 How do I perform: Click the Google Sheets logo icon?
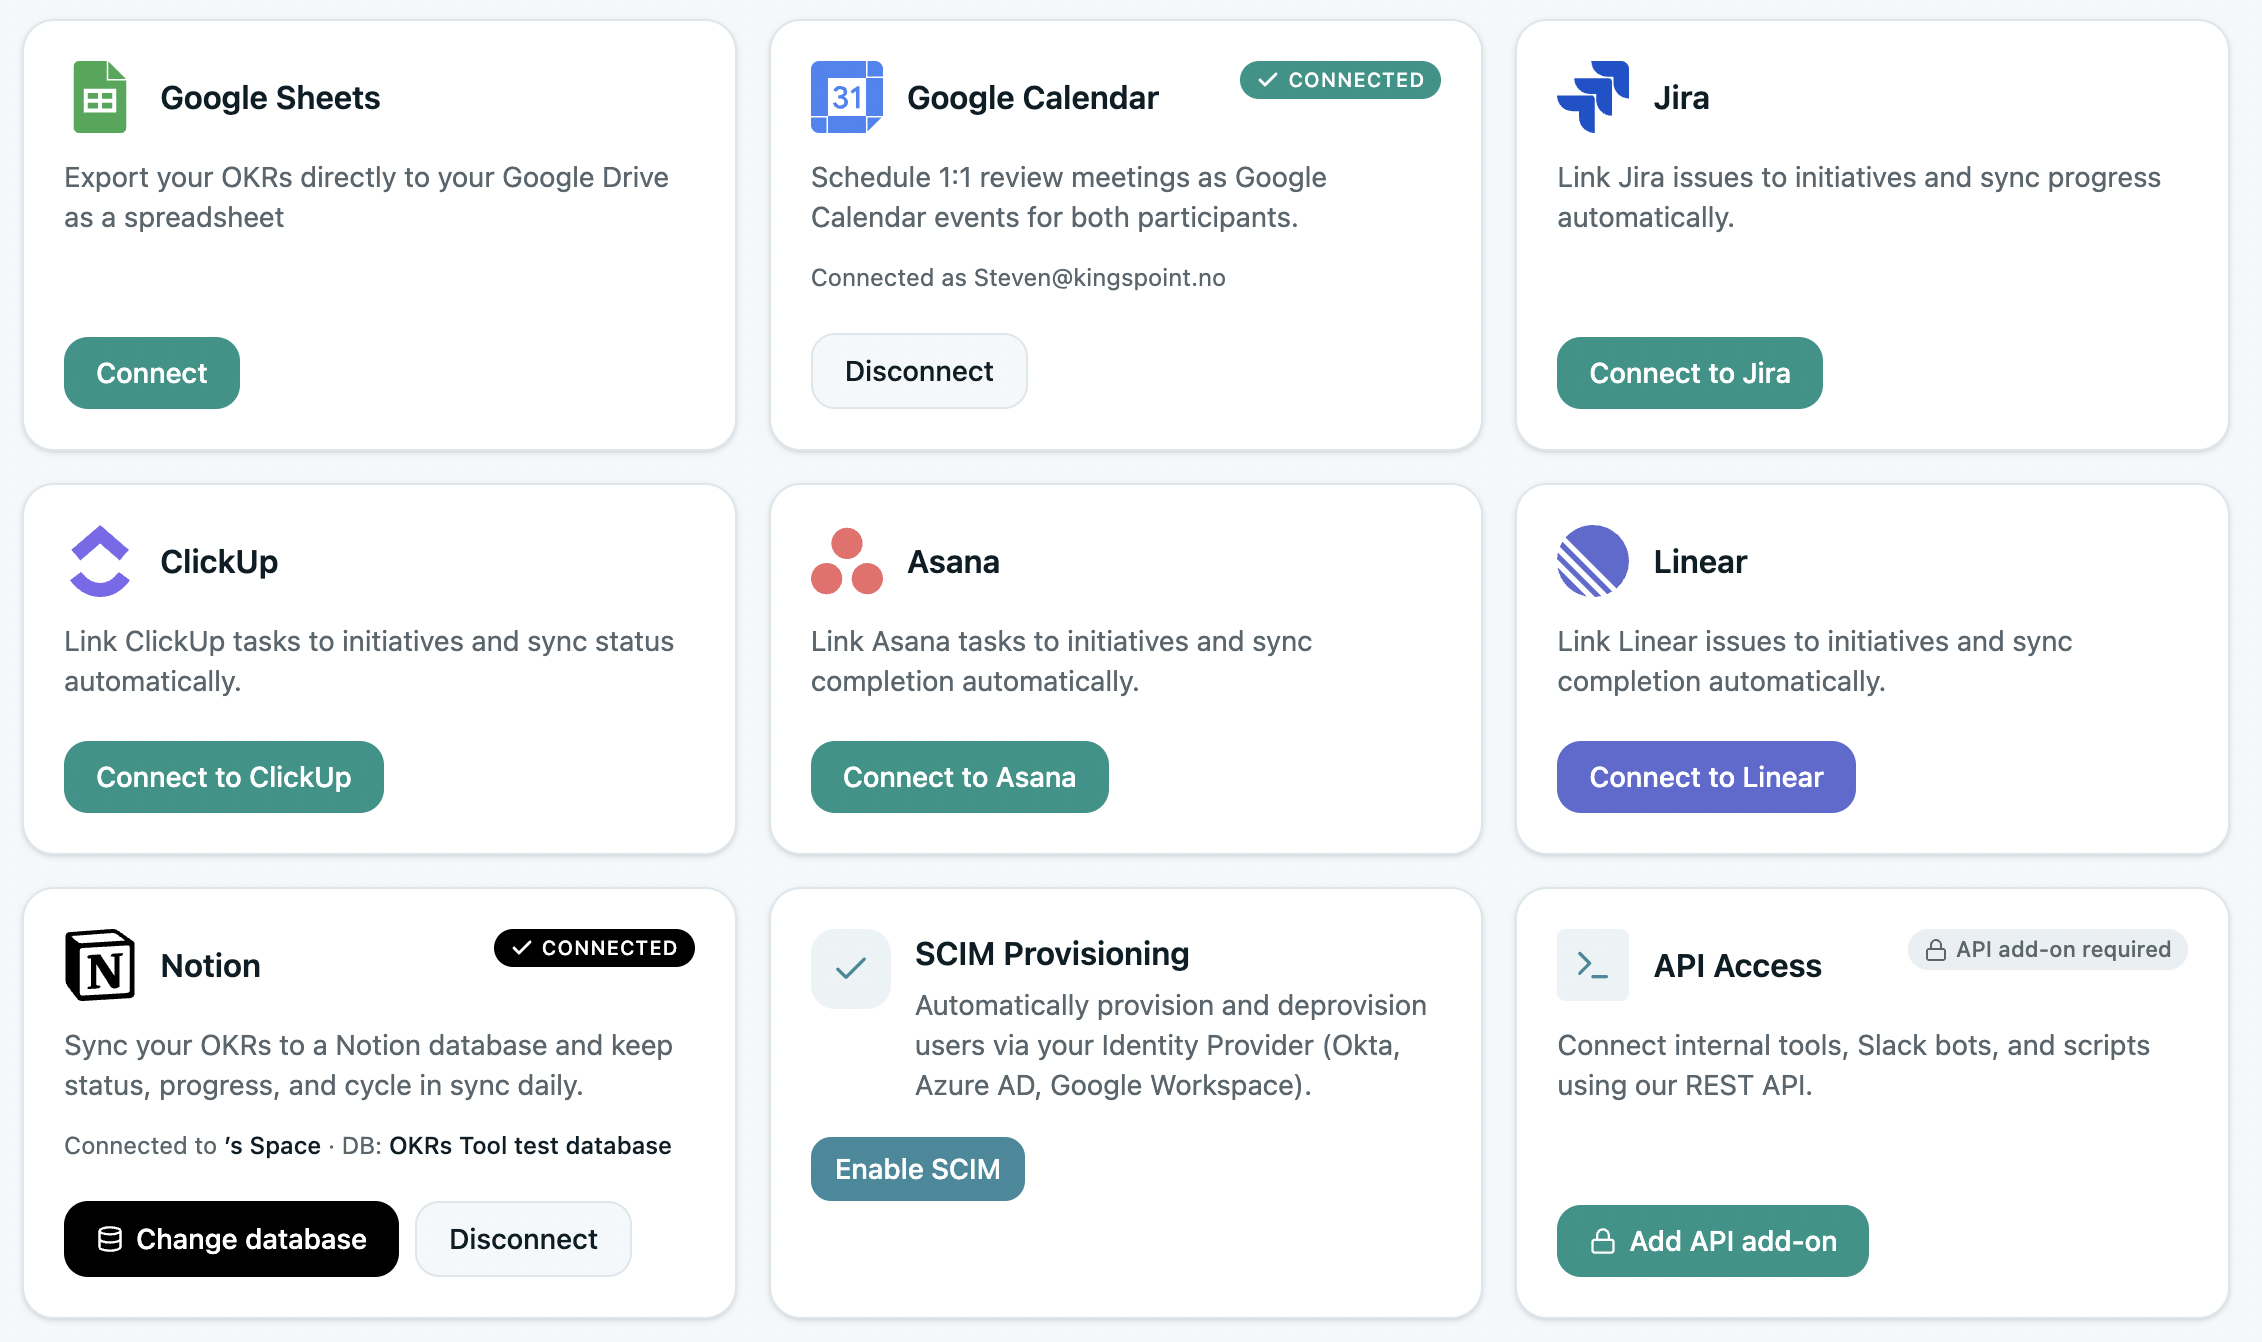click(x=100, y=97)
